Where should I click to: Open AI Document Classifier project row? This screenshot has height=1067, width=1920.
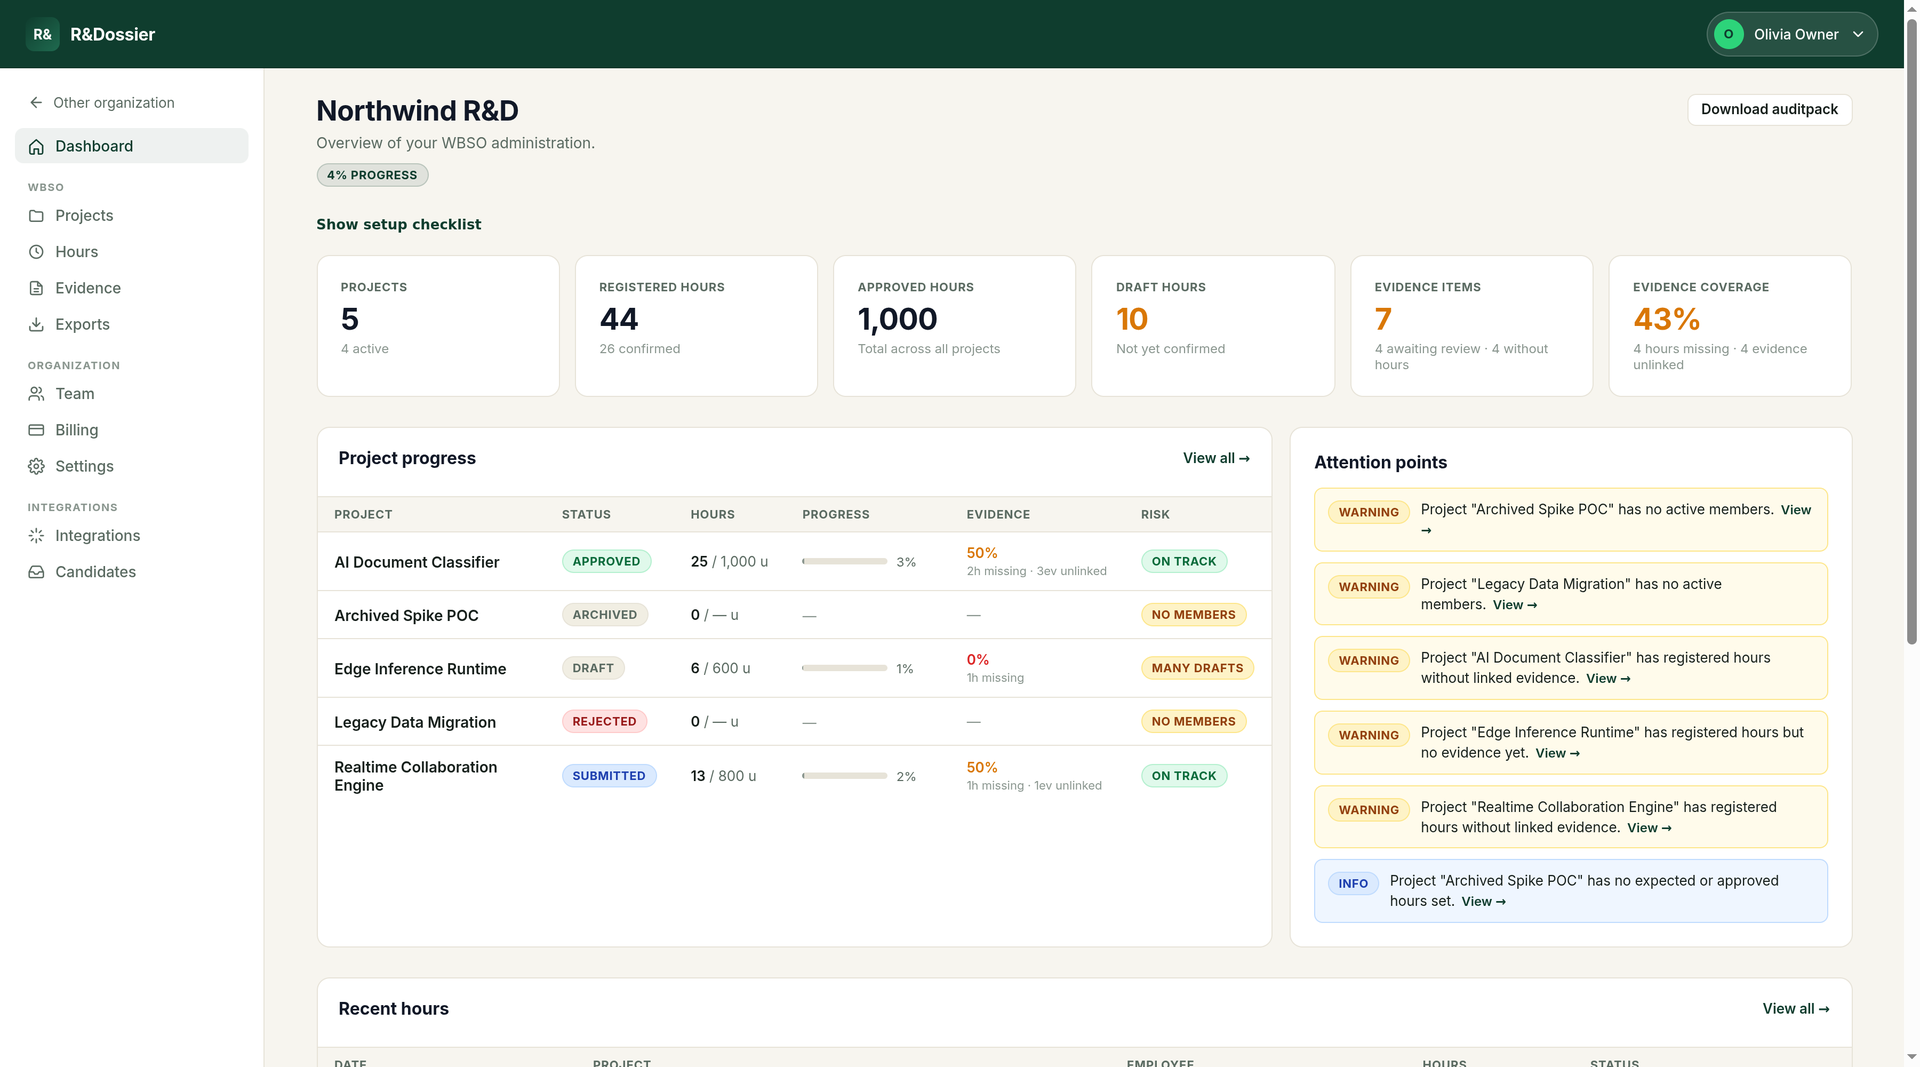coord(794,562)
